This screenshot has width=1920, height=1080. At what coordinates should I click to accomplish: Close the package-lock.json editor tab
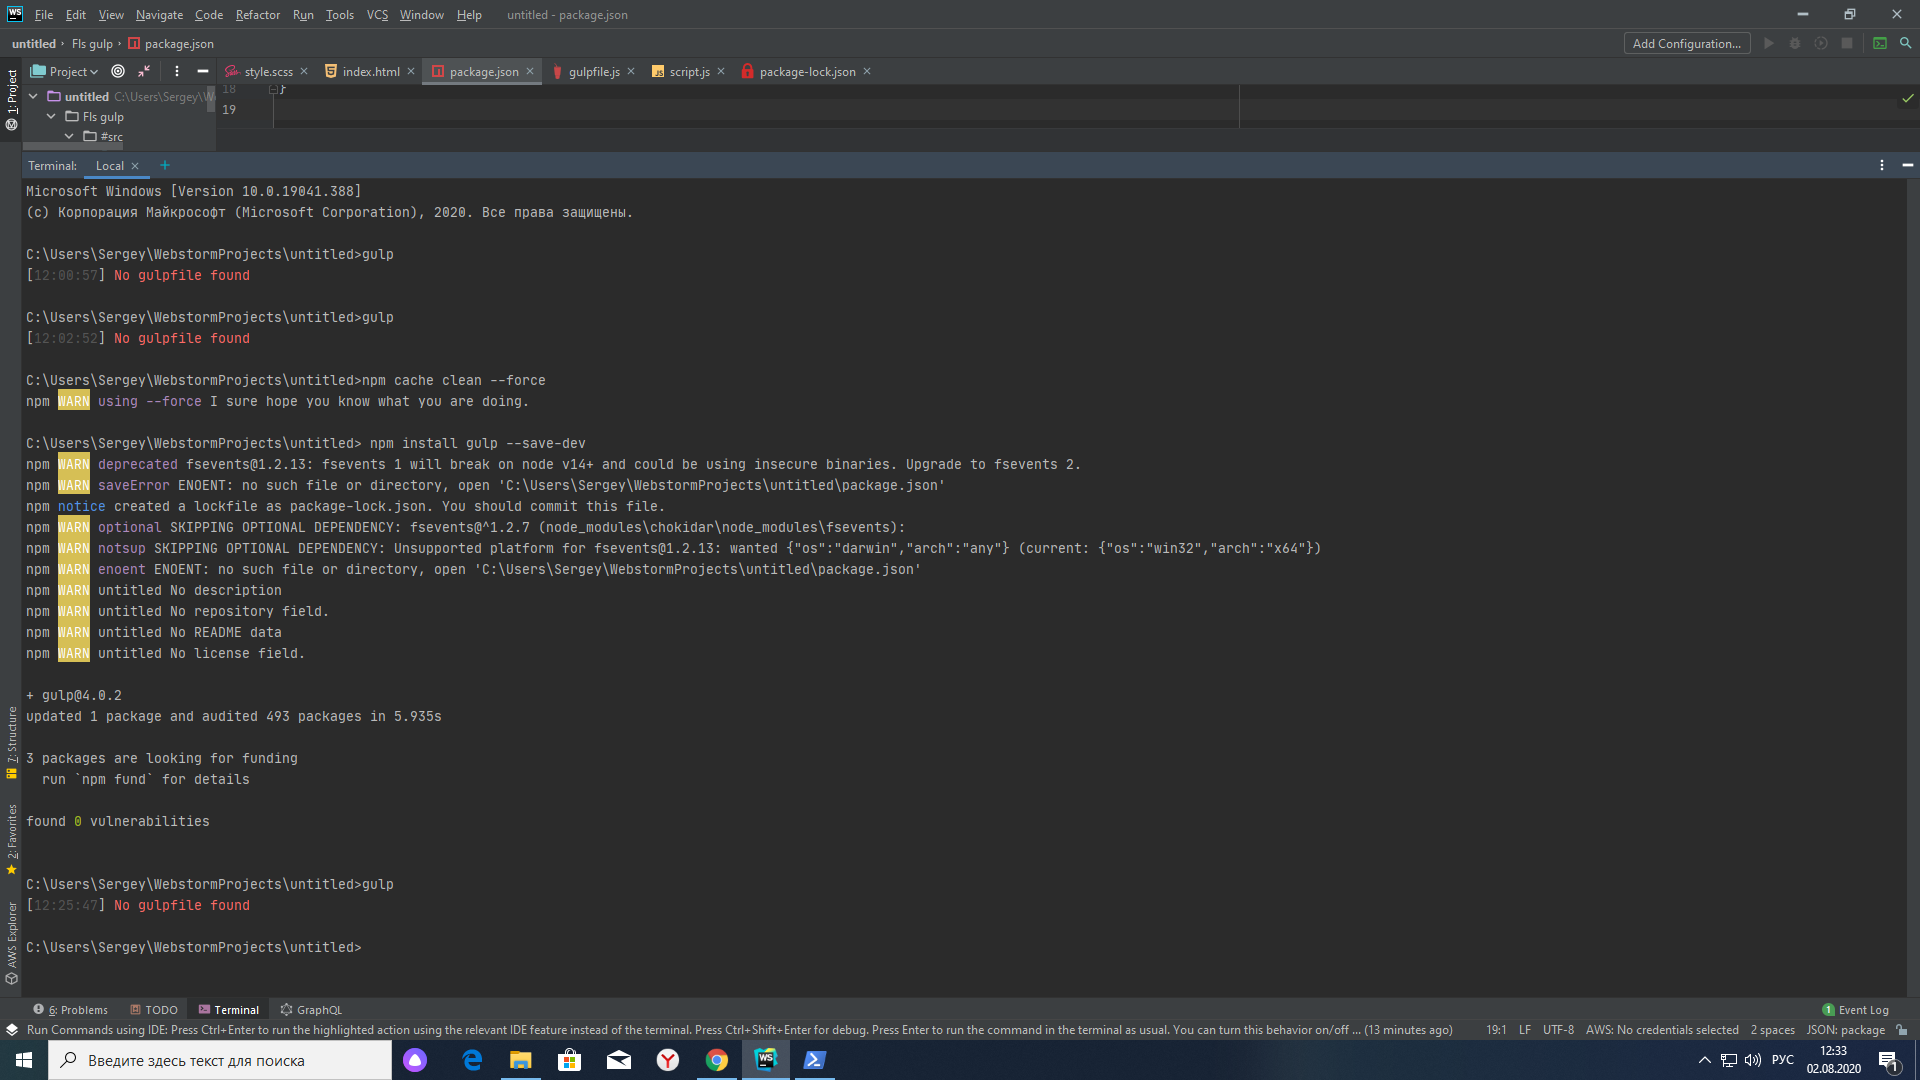[x=867, y=71]
